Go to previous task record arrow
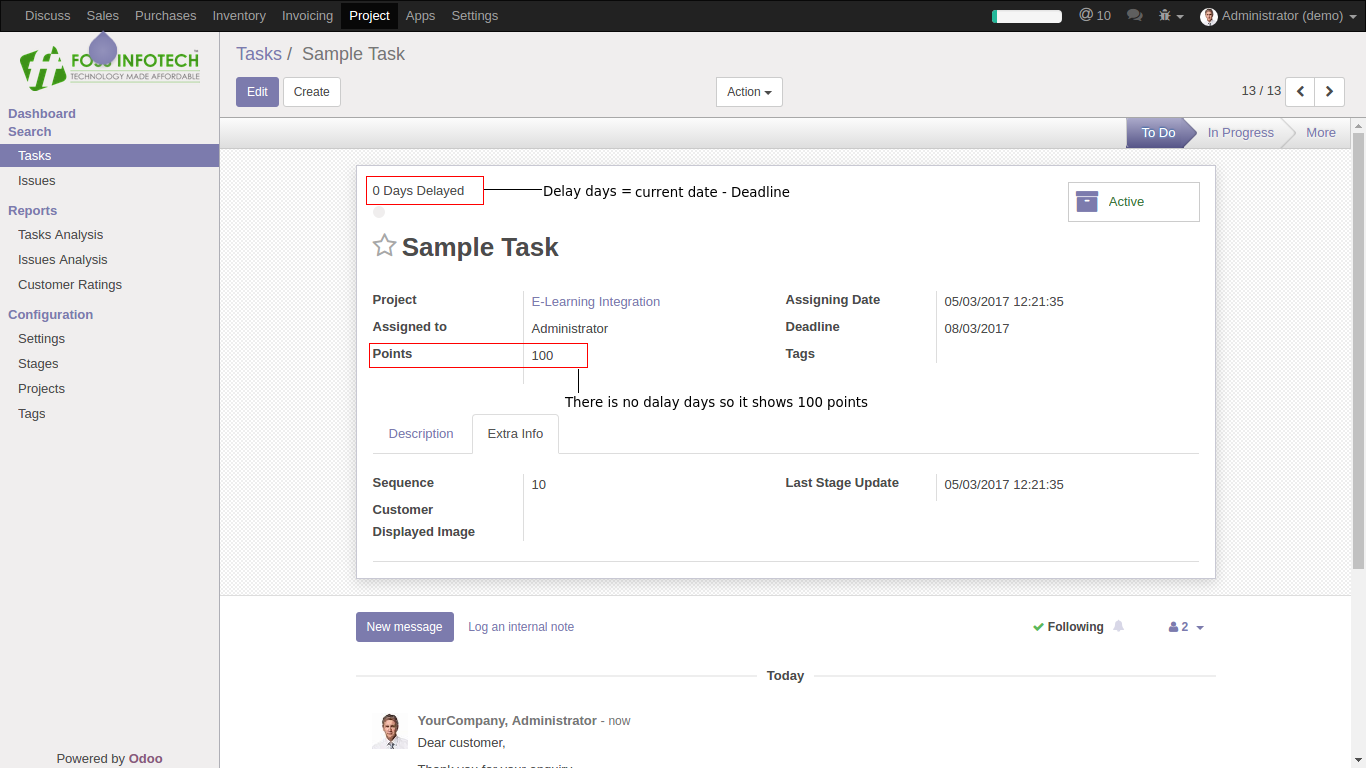Screen dimensions: 1366x768 coord(1300,91)
